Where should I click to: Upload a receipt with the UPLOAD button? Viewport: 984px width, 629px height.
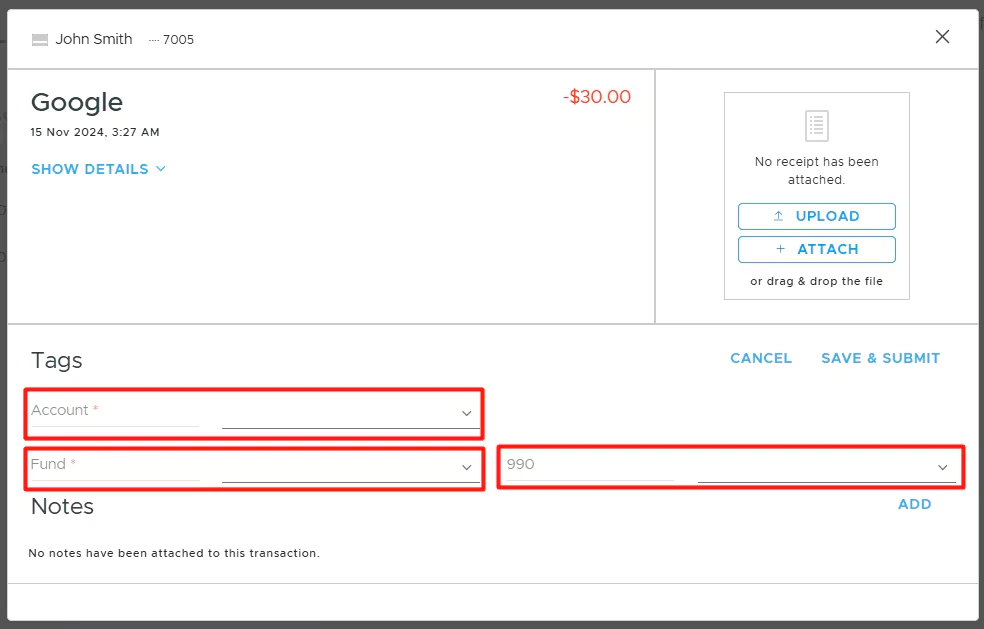coord(816,216)
